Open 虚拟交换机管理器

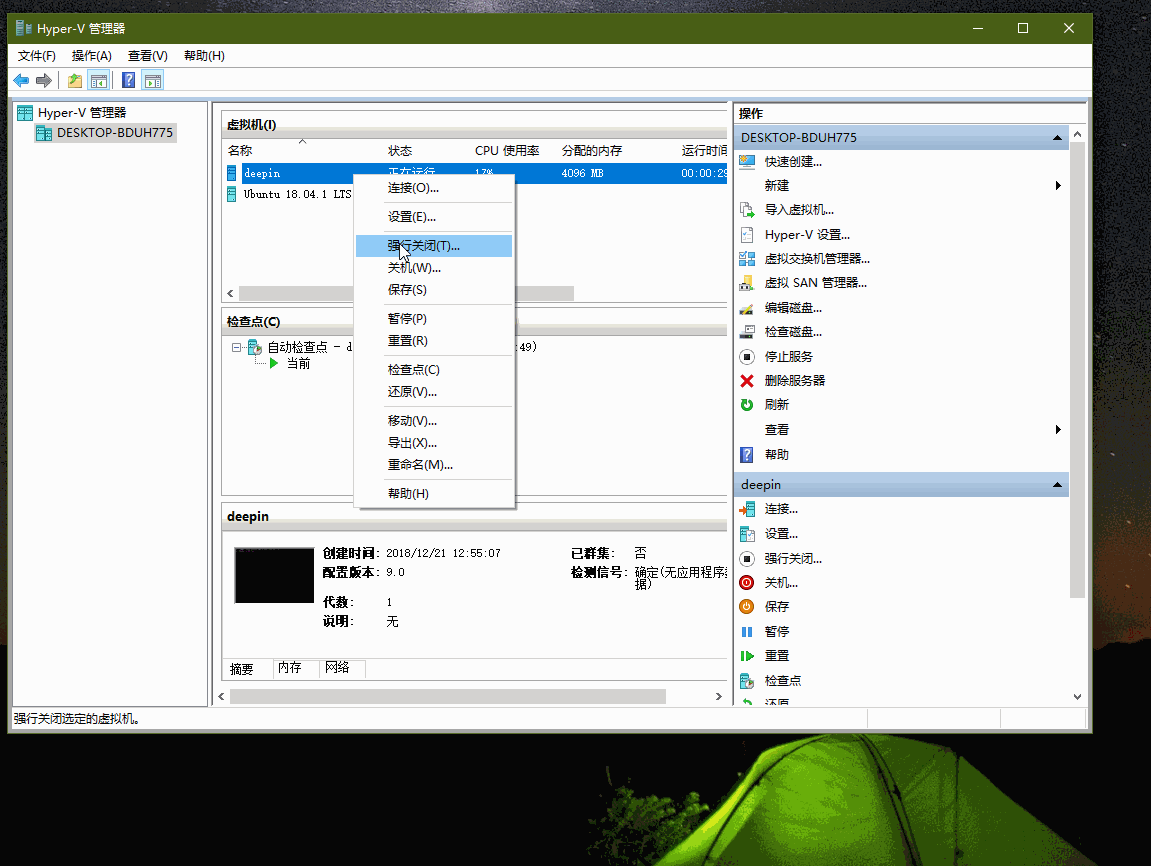817,259
